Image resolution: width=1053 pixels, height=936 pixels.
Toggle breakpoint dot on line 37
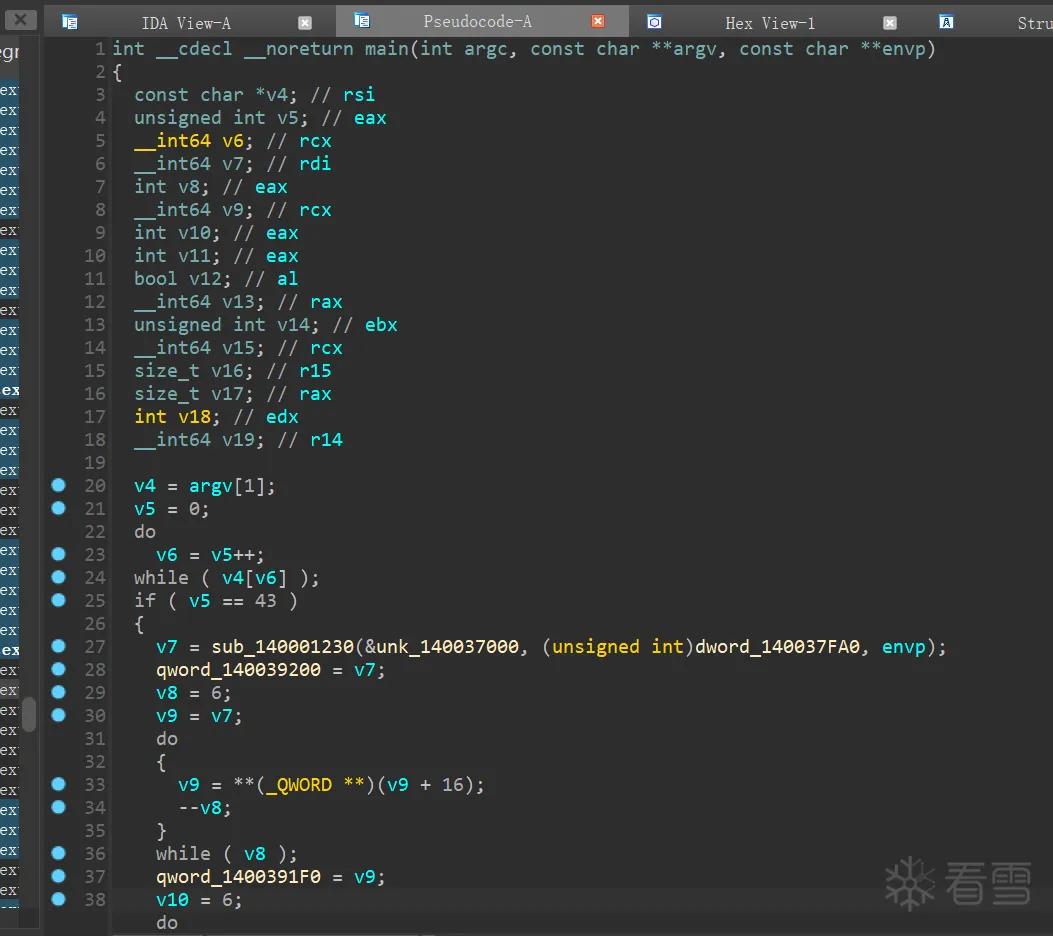coord(58,876)
